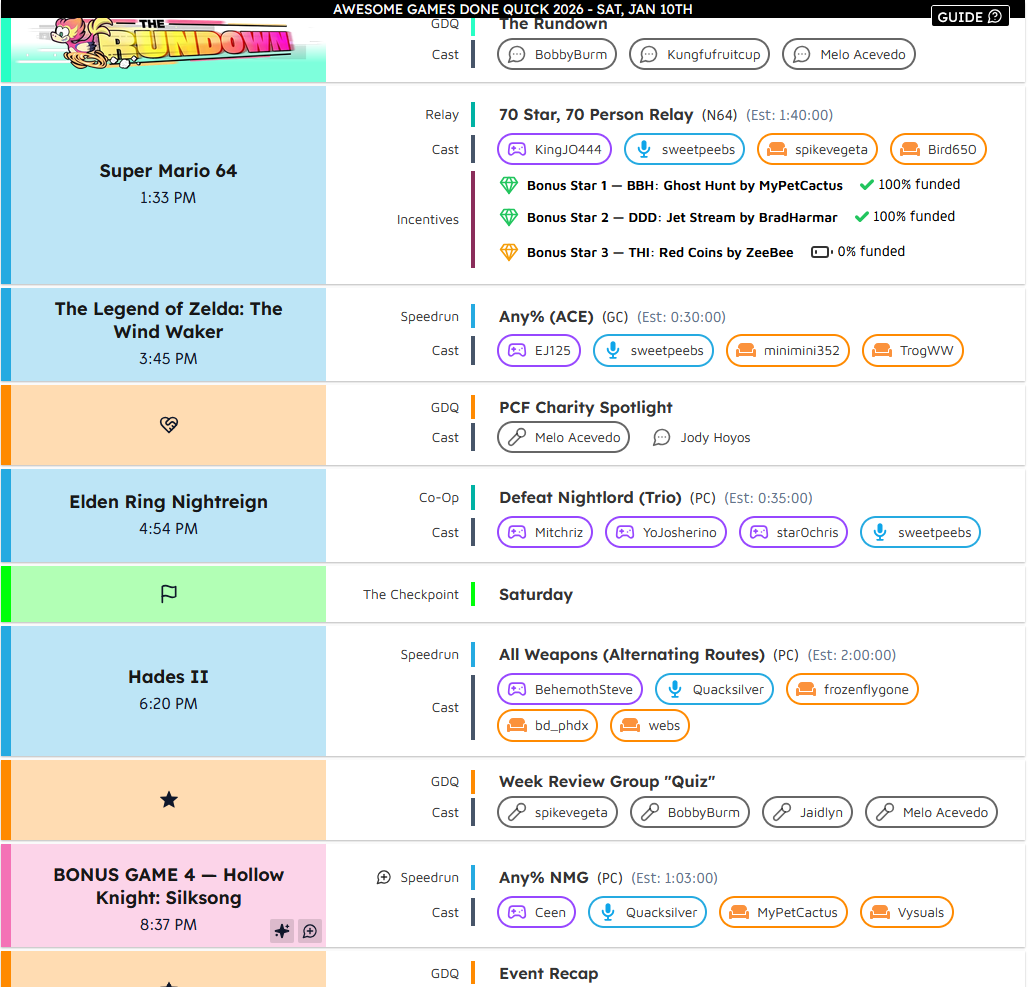Click sweetpeebs in Elden Ring Nightreign cast

pos(920,532)
